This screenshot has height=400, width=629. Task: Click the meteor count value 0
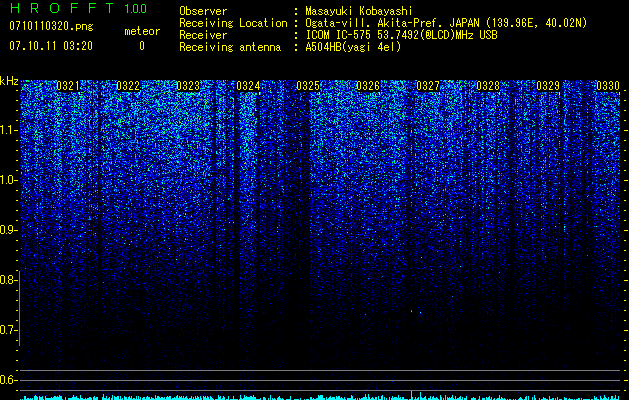[x=142, y=46]
